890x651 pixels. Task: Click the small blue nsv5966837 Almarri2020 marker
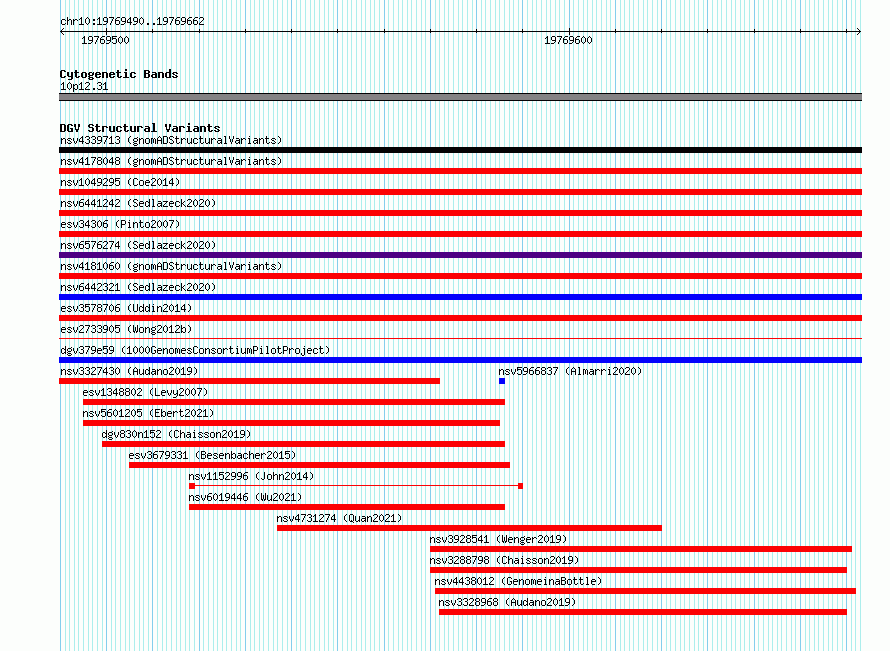click(502, 381)
